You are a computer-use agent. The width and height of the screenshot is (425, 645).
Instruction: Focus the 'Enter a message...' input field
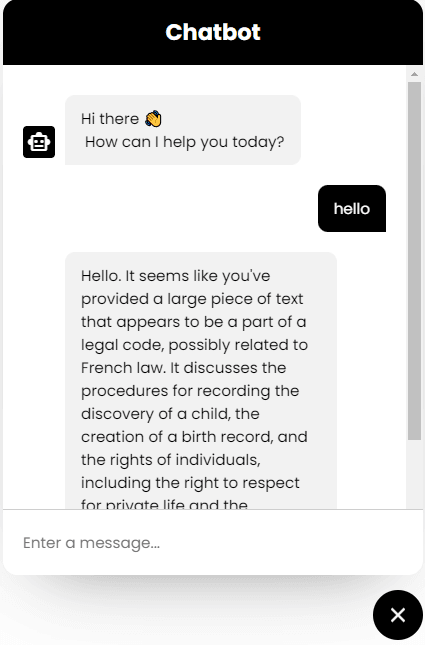[213, 543]
